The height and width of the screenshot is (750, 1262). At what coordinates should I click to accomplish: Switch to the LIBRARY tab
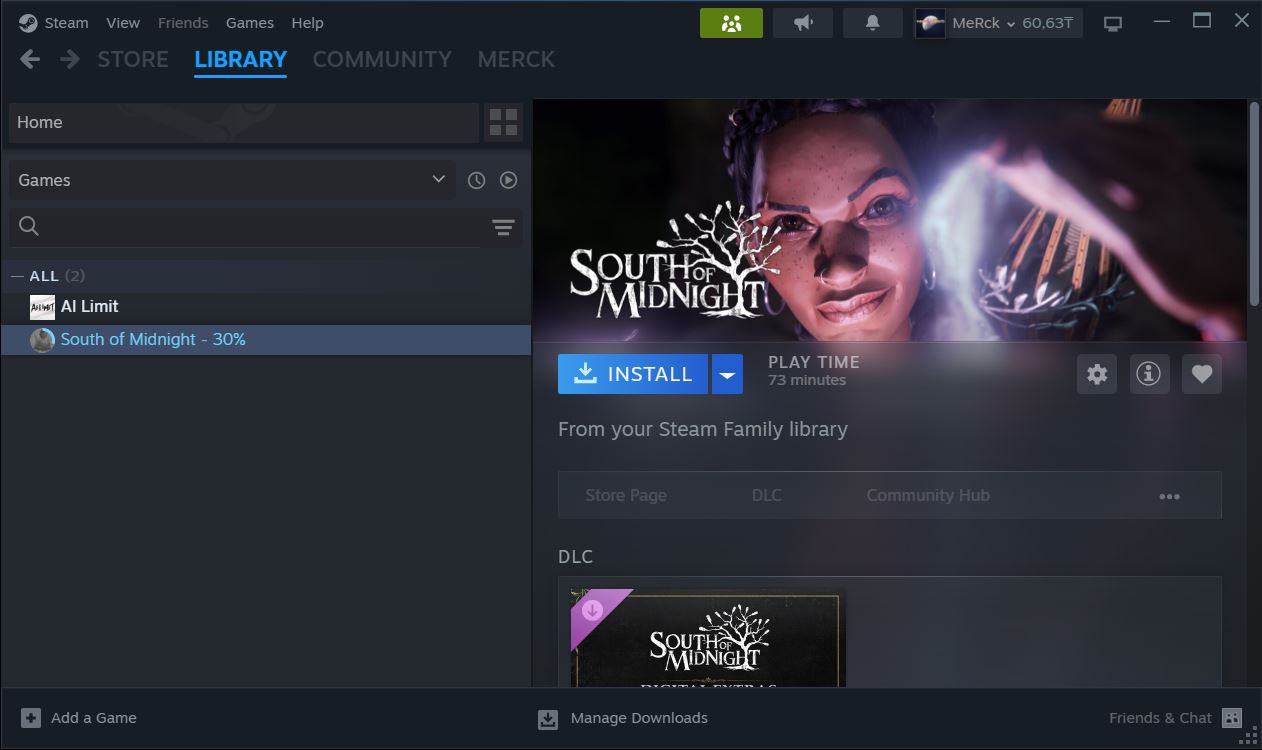(x=240, y=59)
